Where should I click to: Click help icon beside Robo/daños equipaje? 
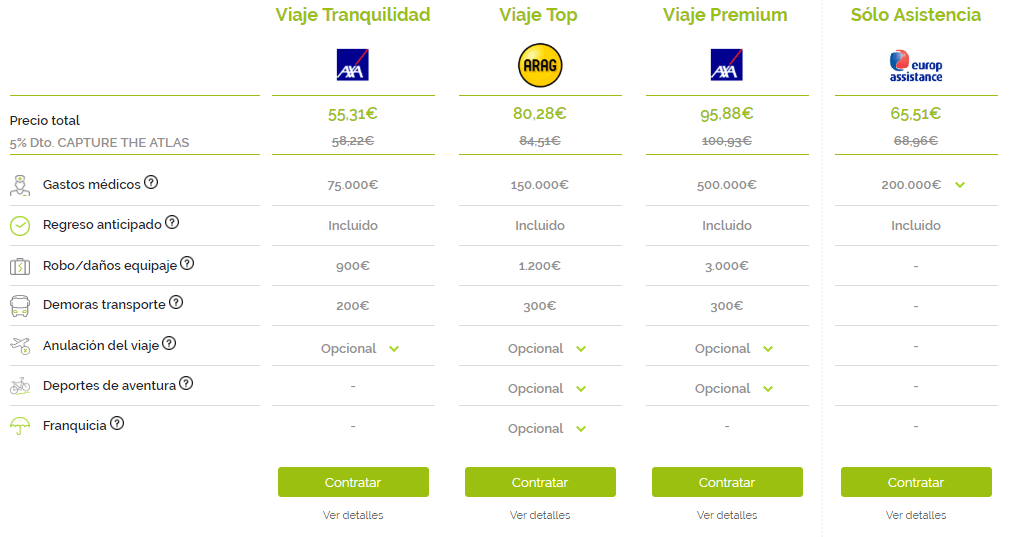187,263
